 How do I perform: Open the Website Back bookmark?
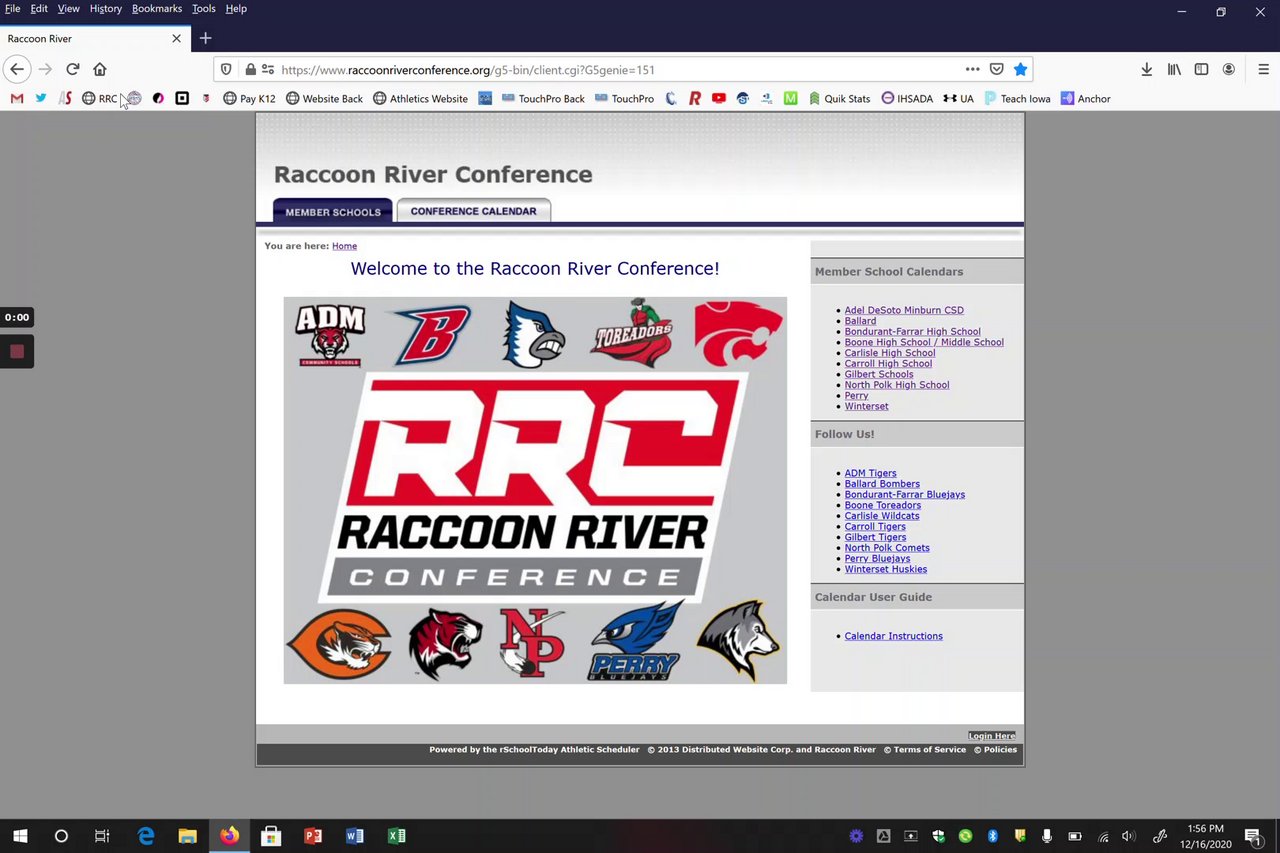tap(324, 98)
